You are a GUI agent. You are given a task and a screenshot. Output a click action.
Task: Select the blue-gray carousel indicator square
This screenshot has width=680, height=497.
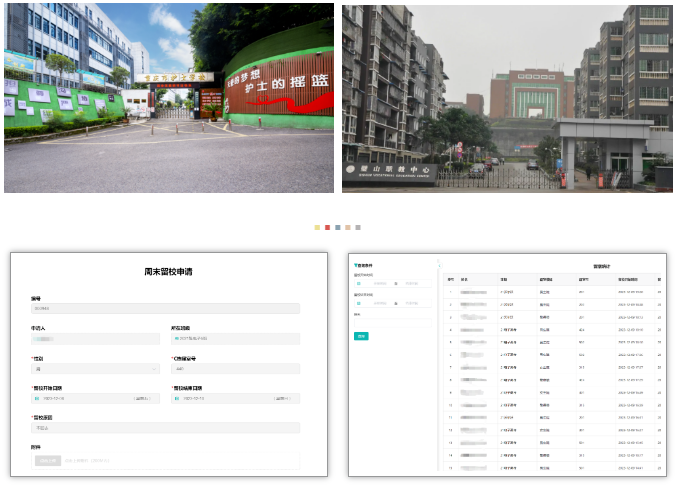338,228
